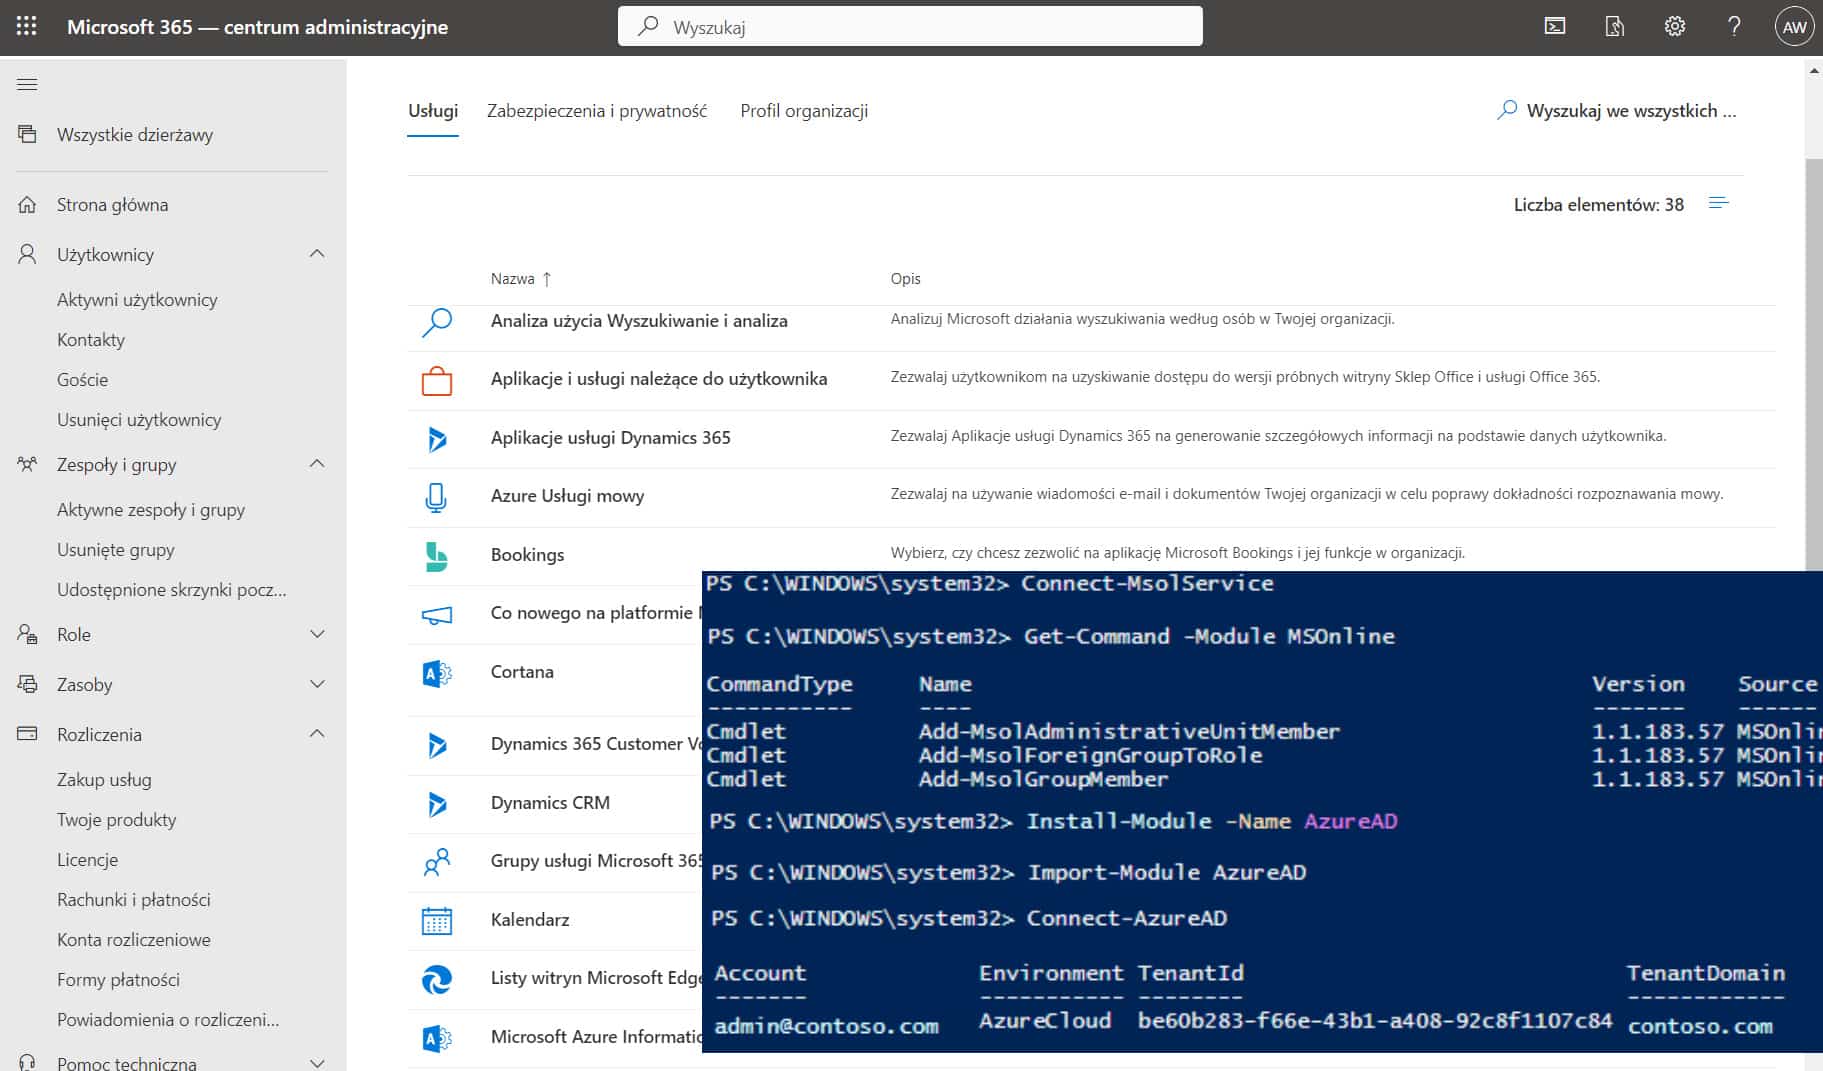Expand the Pomoc techniczna chevron
1823x1071 pixels.
click(x=317, y=1062)
